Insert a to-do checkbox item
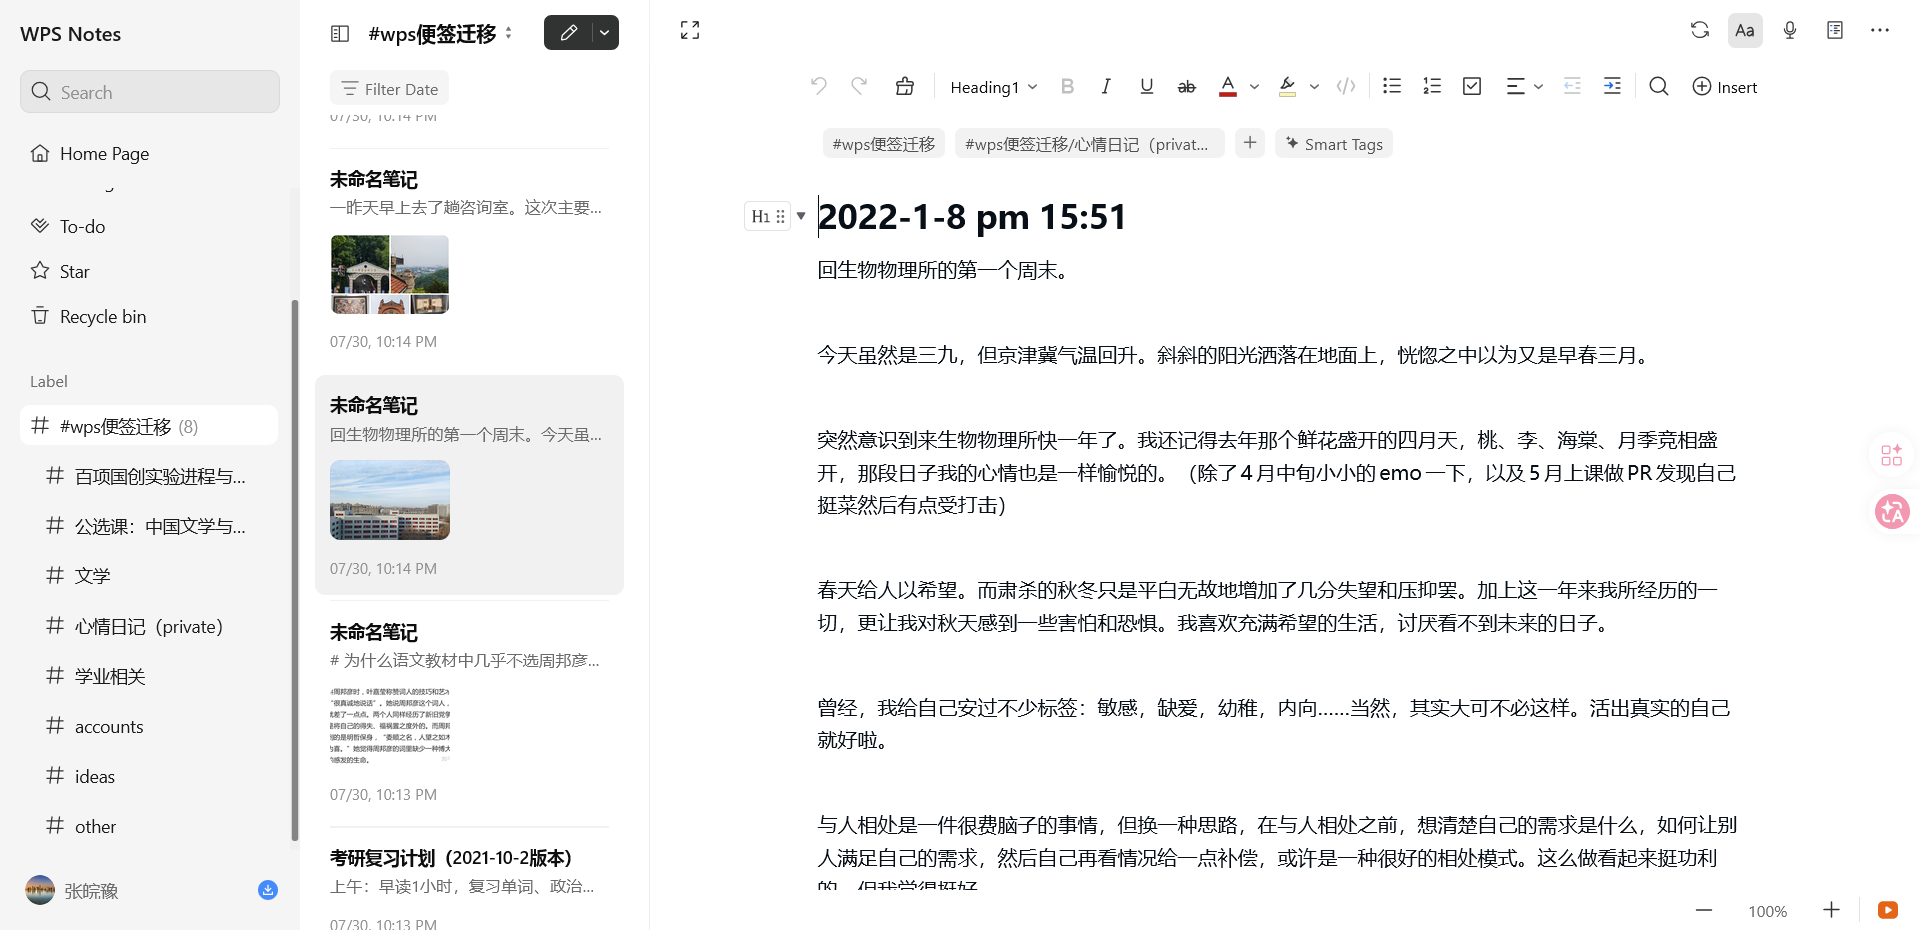 tap(1471, 86)
